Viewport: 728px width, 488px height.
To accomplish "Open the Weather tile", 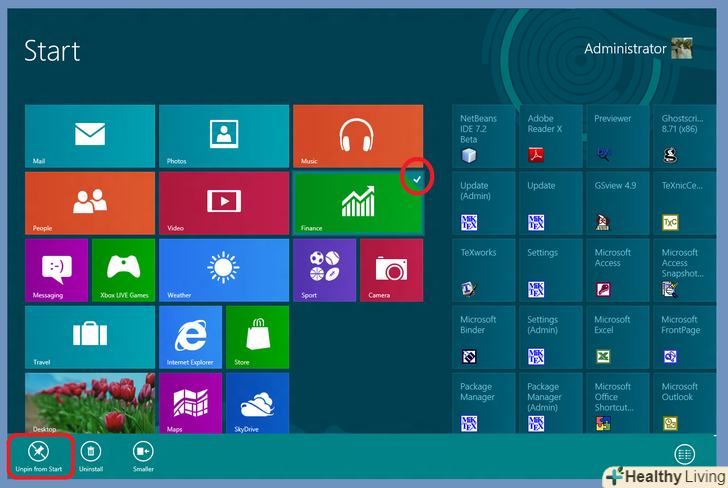I will pos(223,270).
